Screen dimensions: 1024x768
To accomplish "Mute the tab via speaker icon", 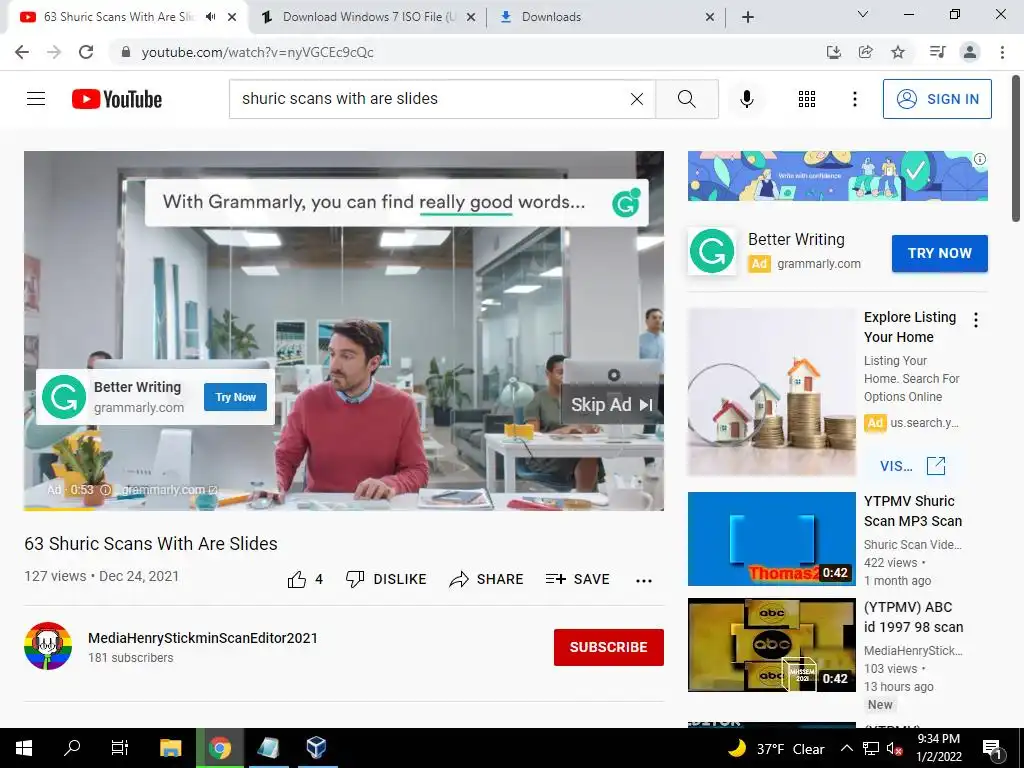I will click(210, 17).
